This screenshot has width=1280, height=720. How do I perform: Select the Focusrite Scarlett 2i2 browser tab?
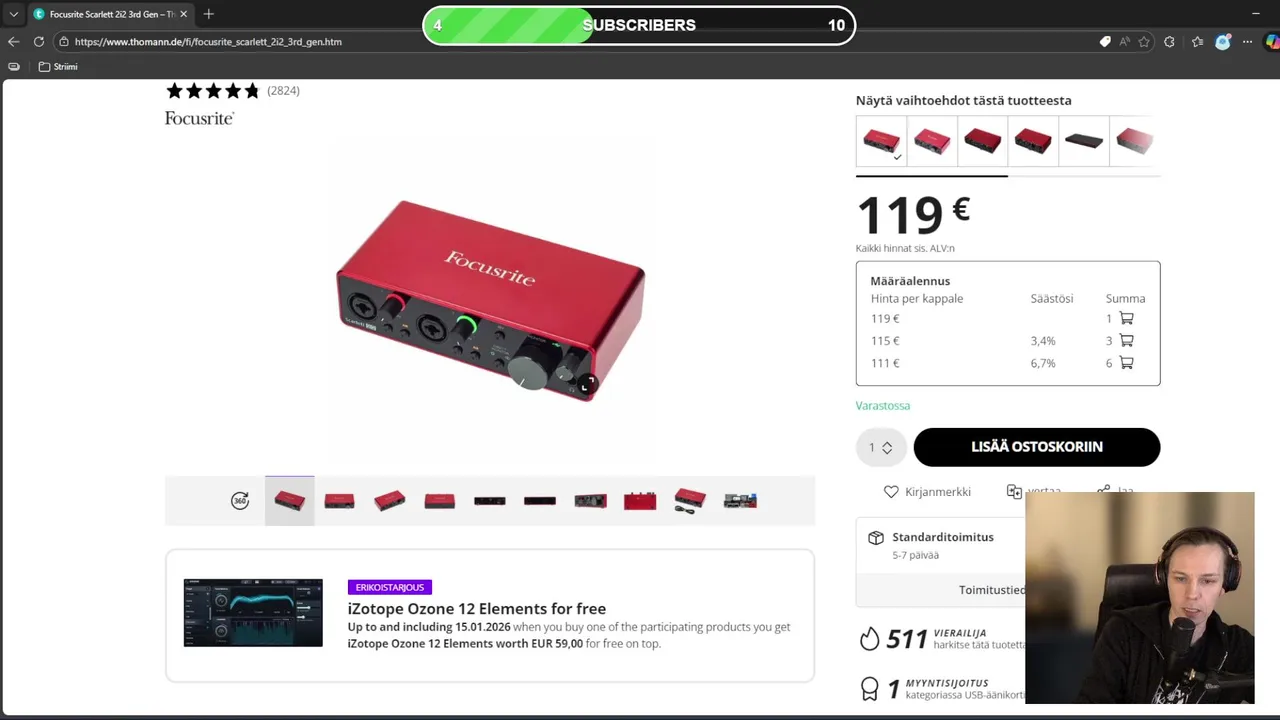coord(108,14)
